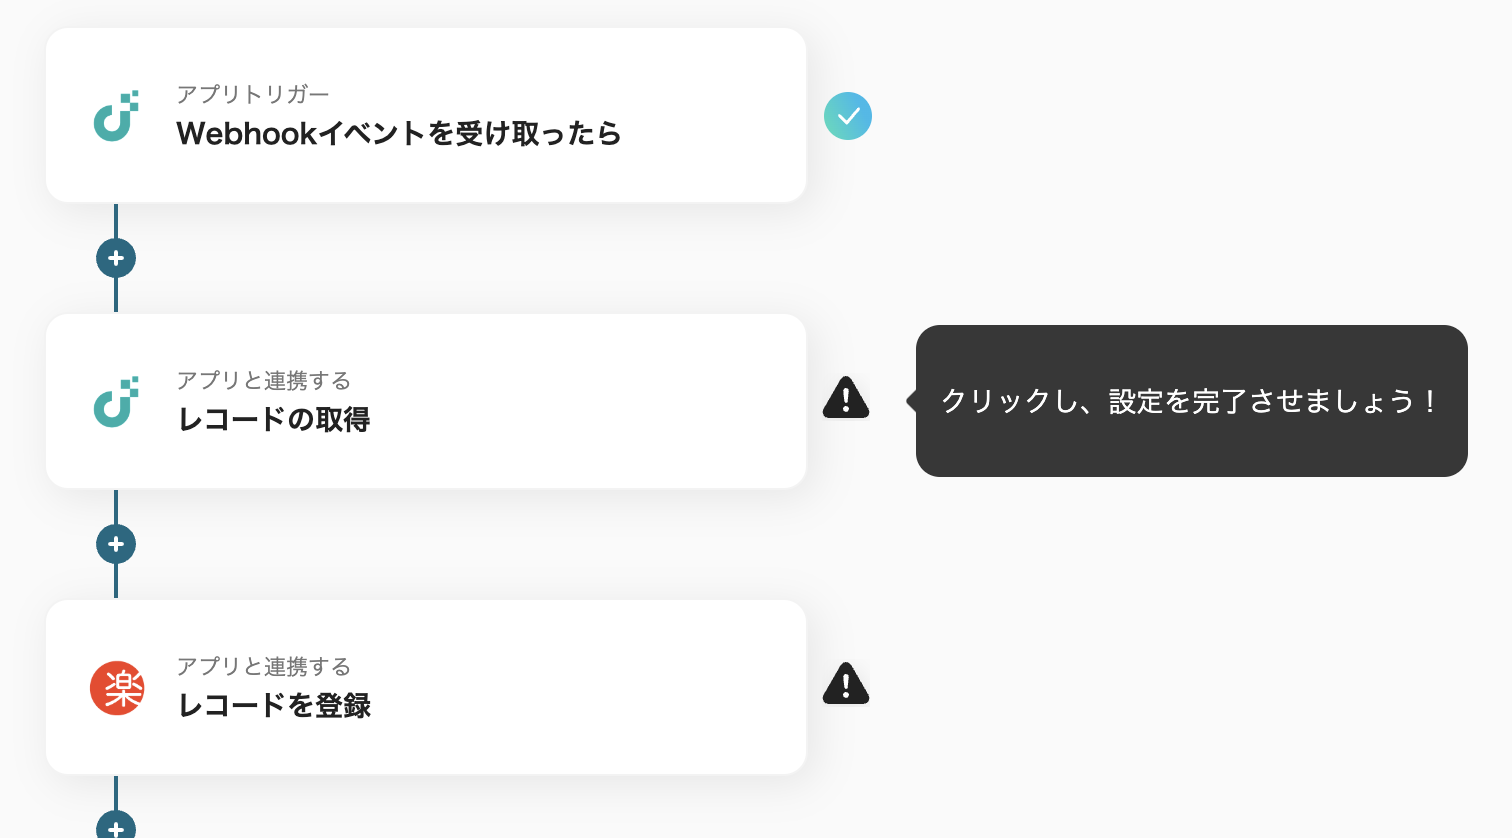Click the app icon on the レコードの取得 card
This screenshot has height=838, width=1512.
click(116, 401)
